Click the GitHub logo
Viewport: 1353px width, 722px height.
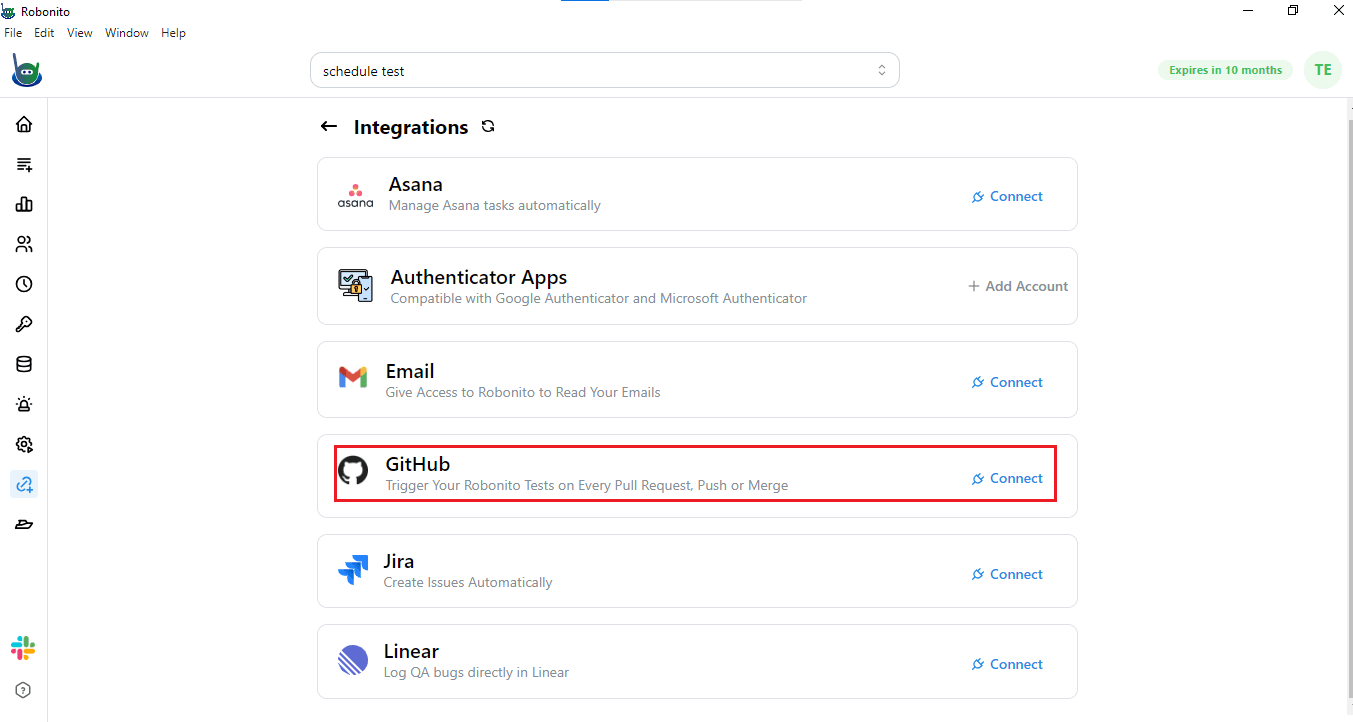(x=353, y=470)
